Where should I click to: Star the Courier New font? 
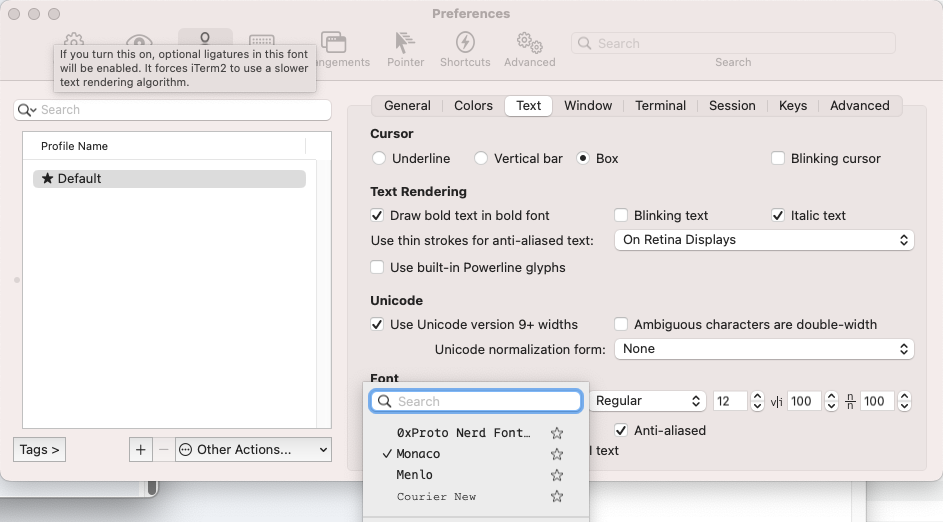click(x=557, y=497)
